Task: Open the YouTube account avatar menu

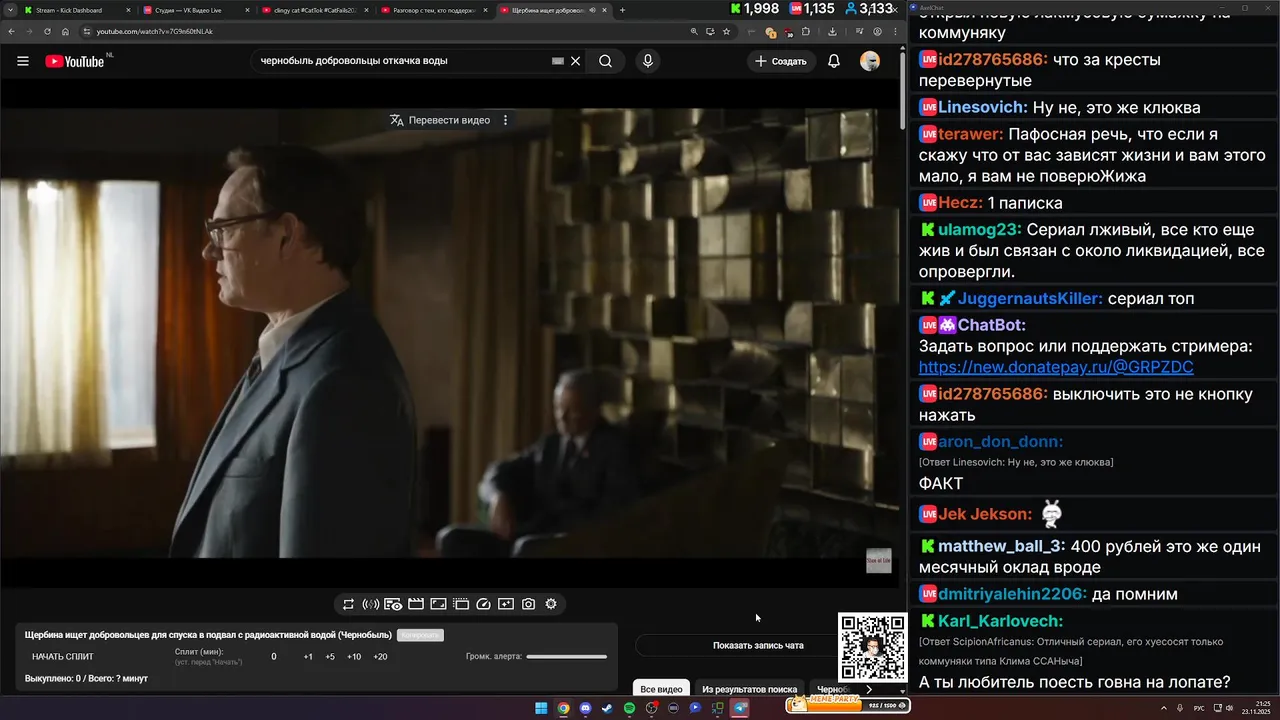Action: pyautogui.click(x=870, y=61)
